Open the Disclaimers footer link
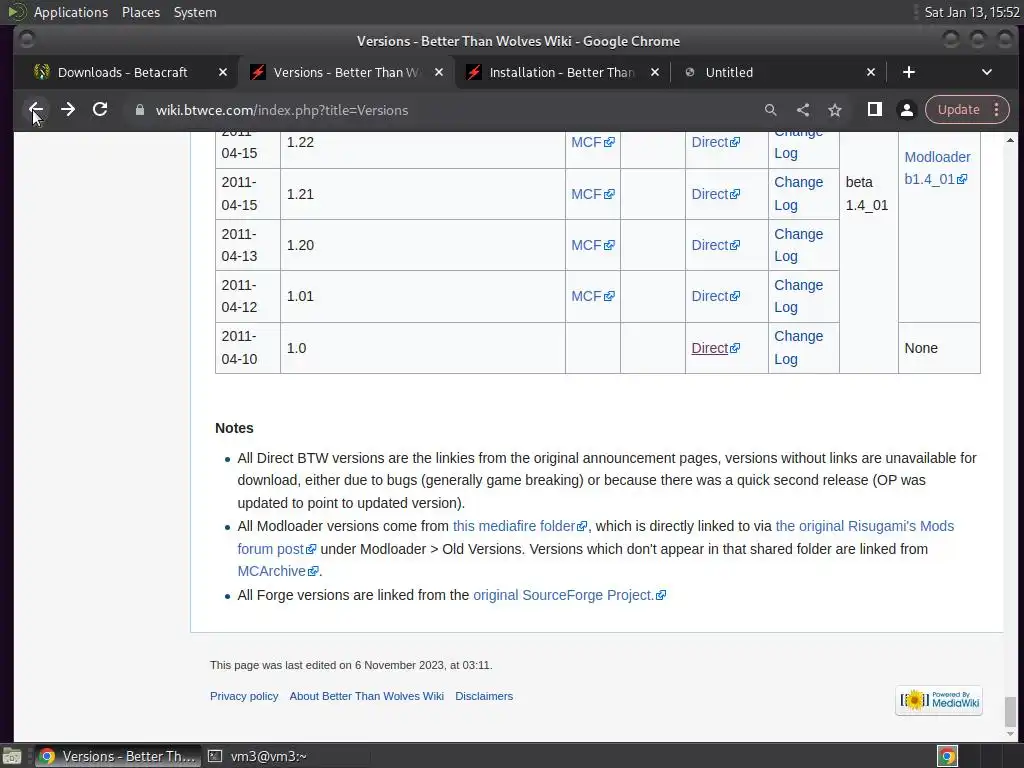 click(484, 696)
